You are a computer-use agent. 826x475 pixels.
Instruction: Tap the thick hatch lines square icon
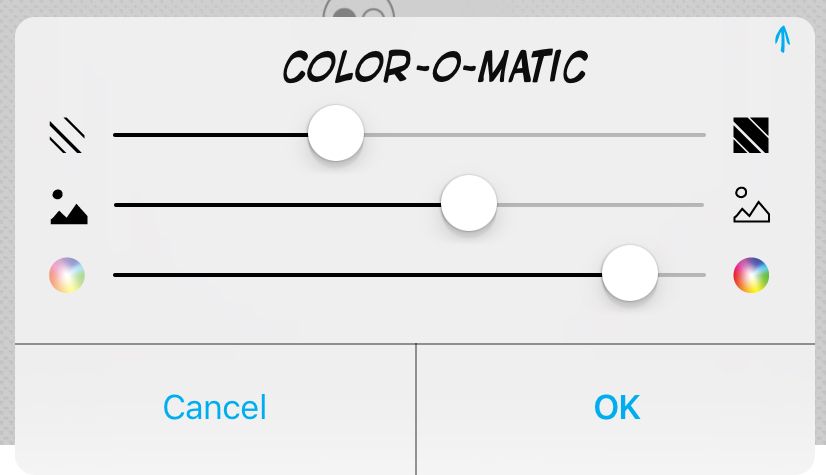pos(751,135)
